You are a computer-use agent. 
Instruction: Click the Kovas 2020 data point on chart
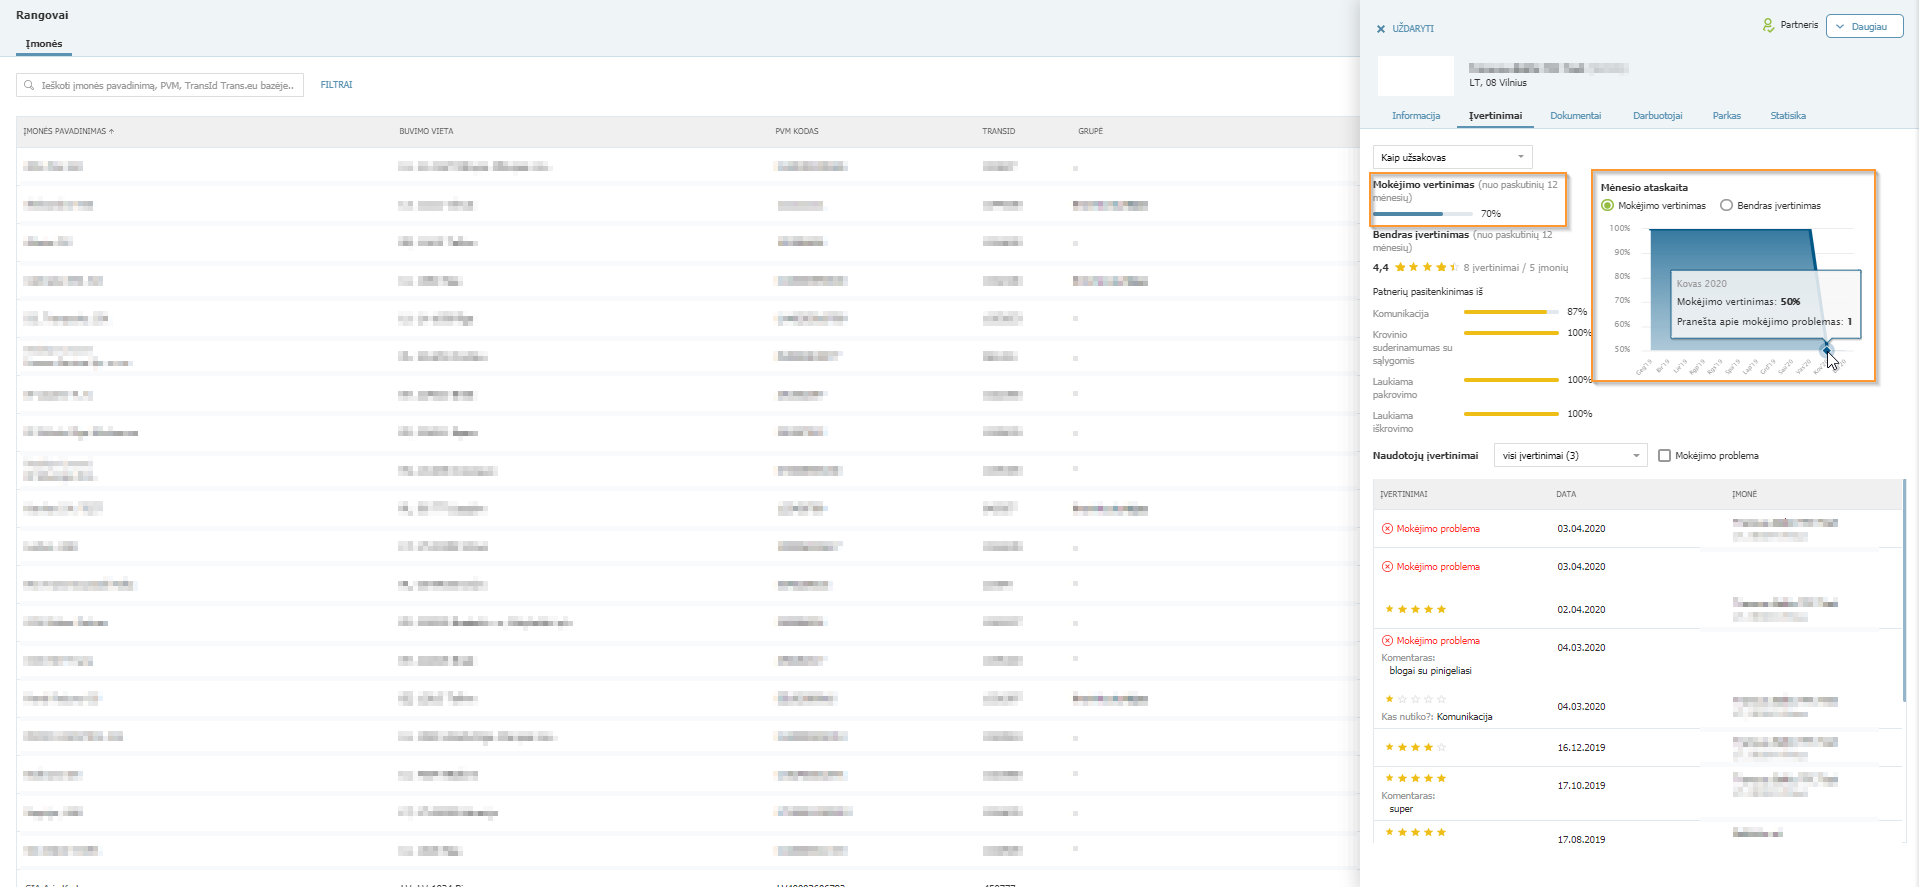[x=1826, y=349]
